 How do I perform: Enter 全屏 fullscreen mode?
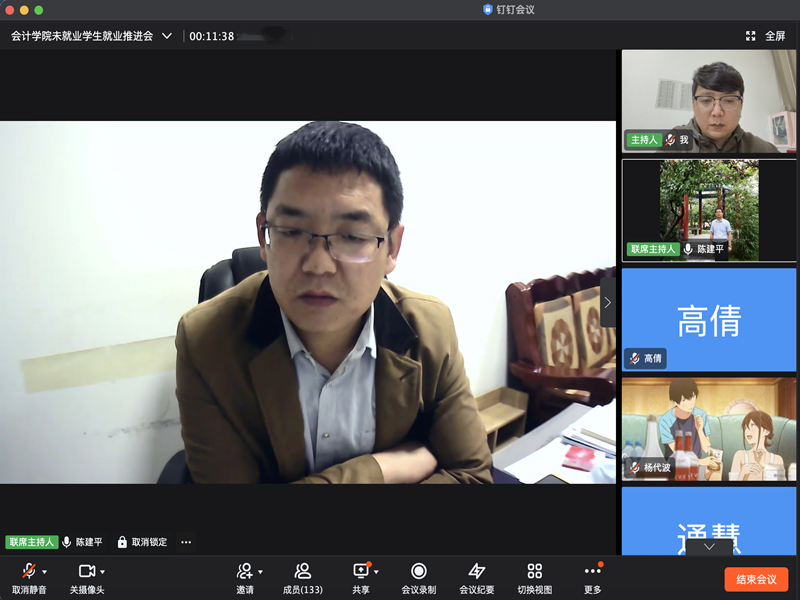pos(766,36)
